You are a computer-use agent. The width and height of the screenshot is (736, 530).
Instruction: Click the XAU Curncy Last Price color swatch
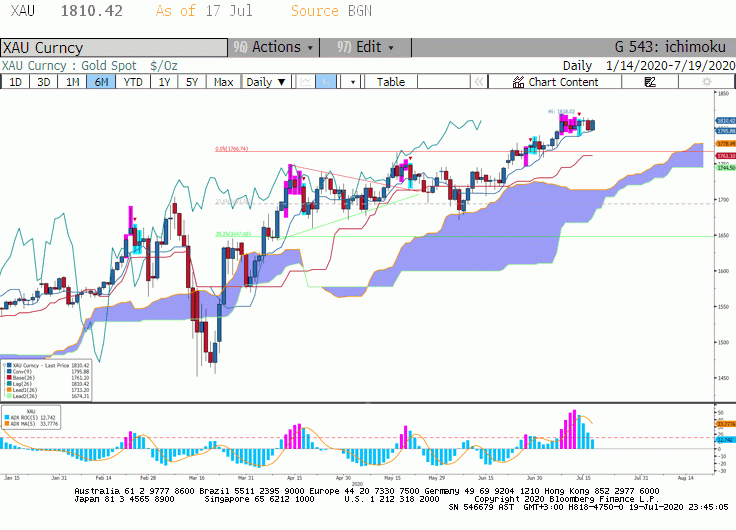9,365
